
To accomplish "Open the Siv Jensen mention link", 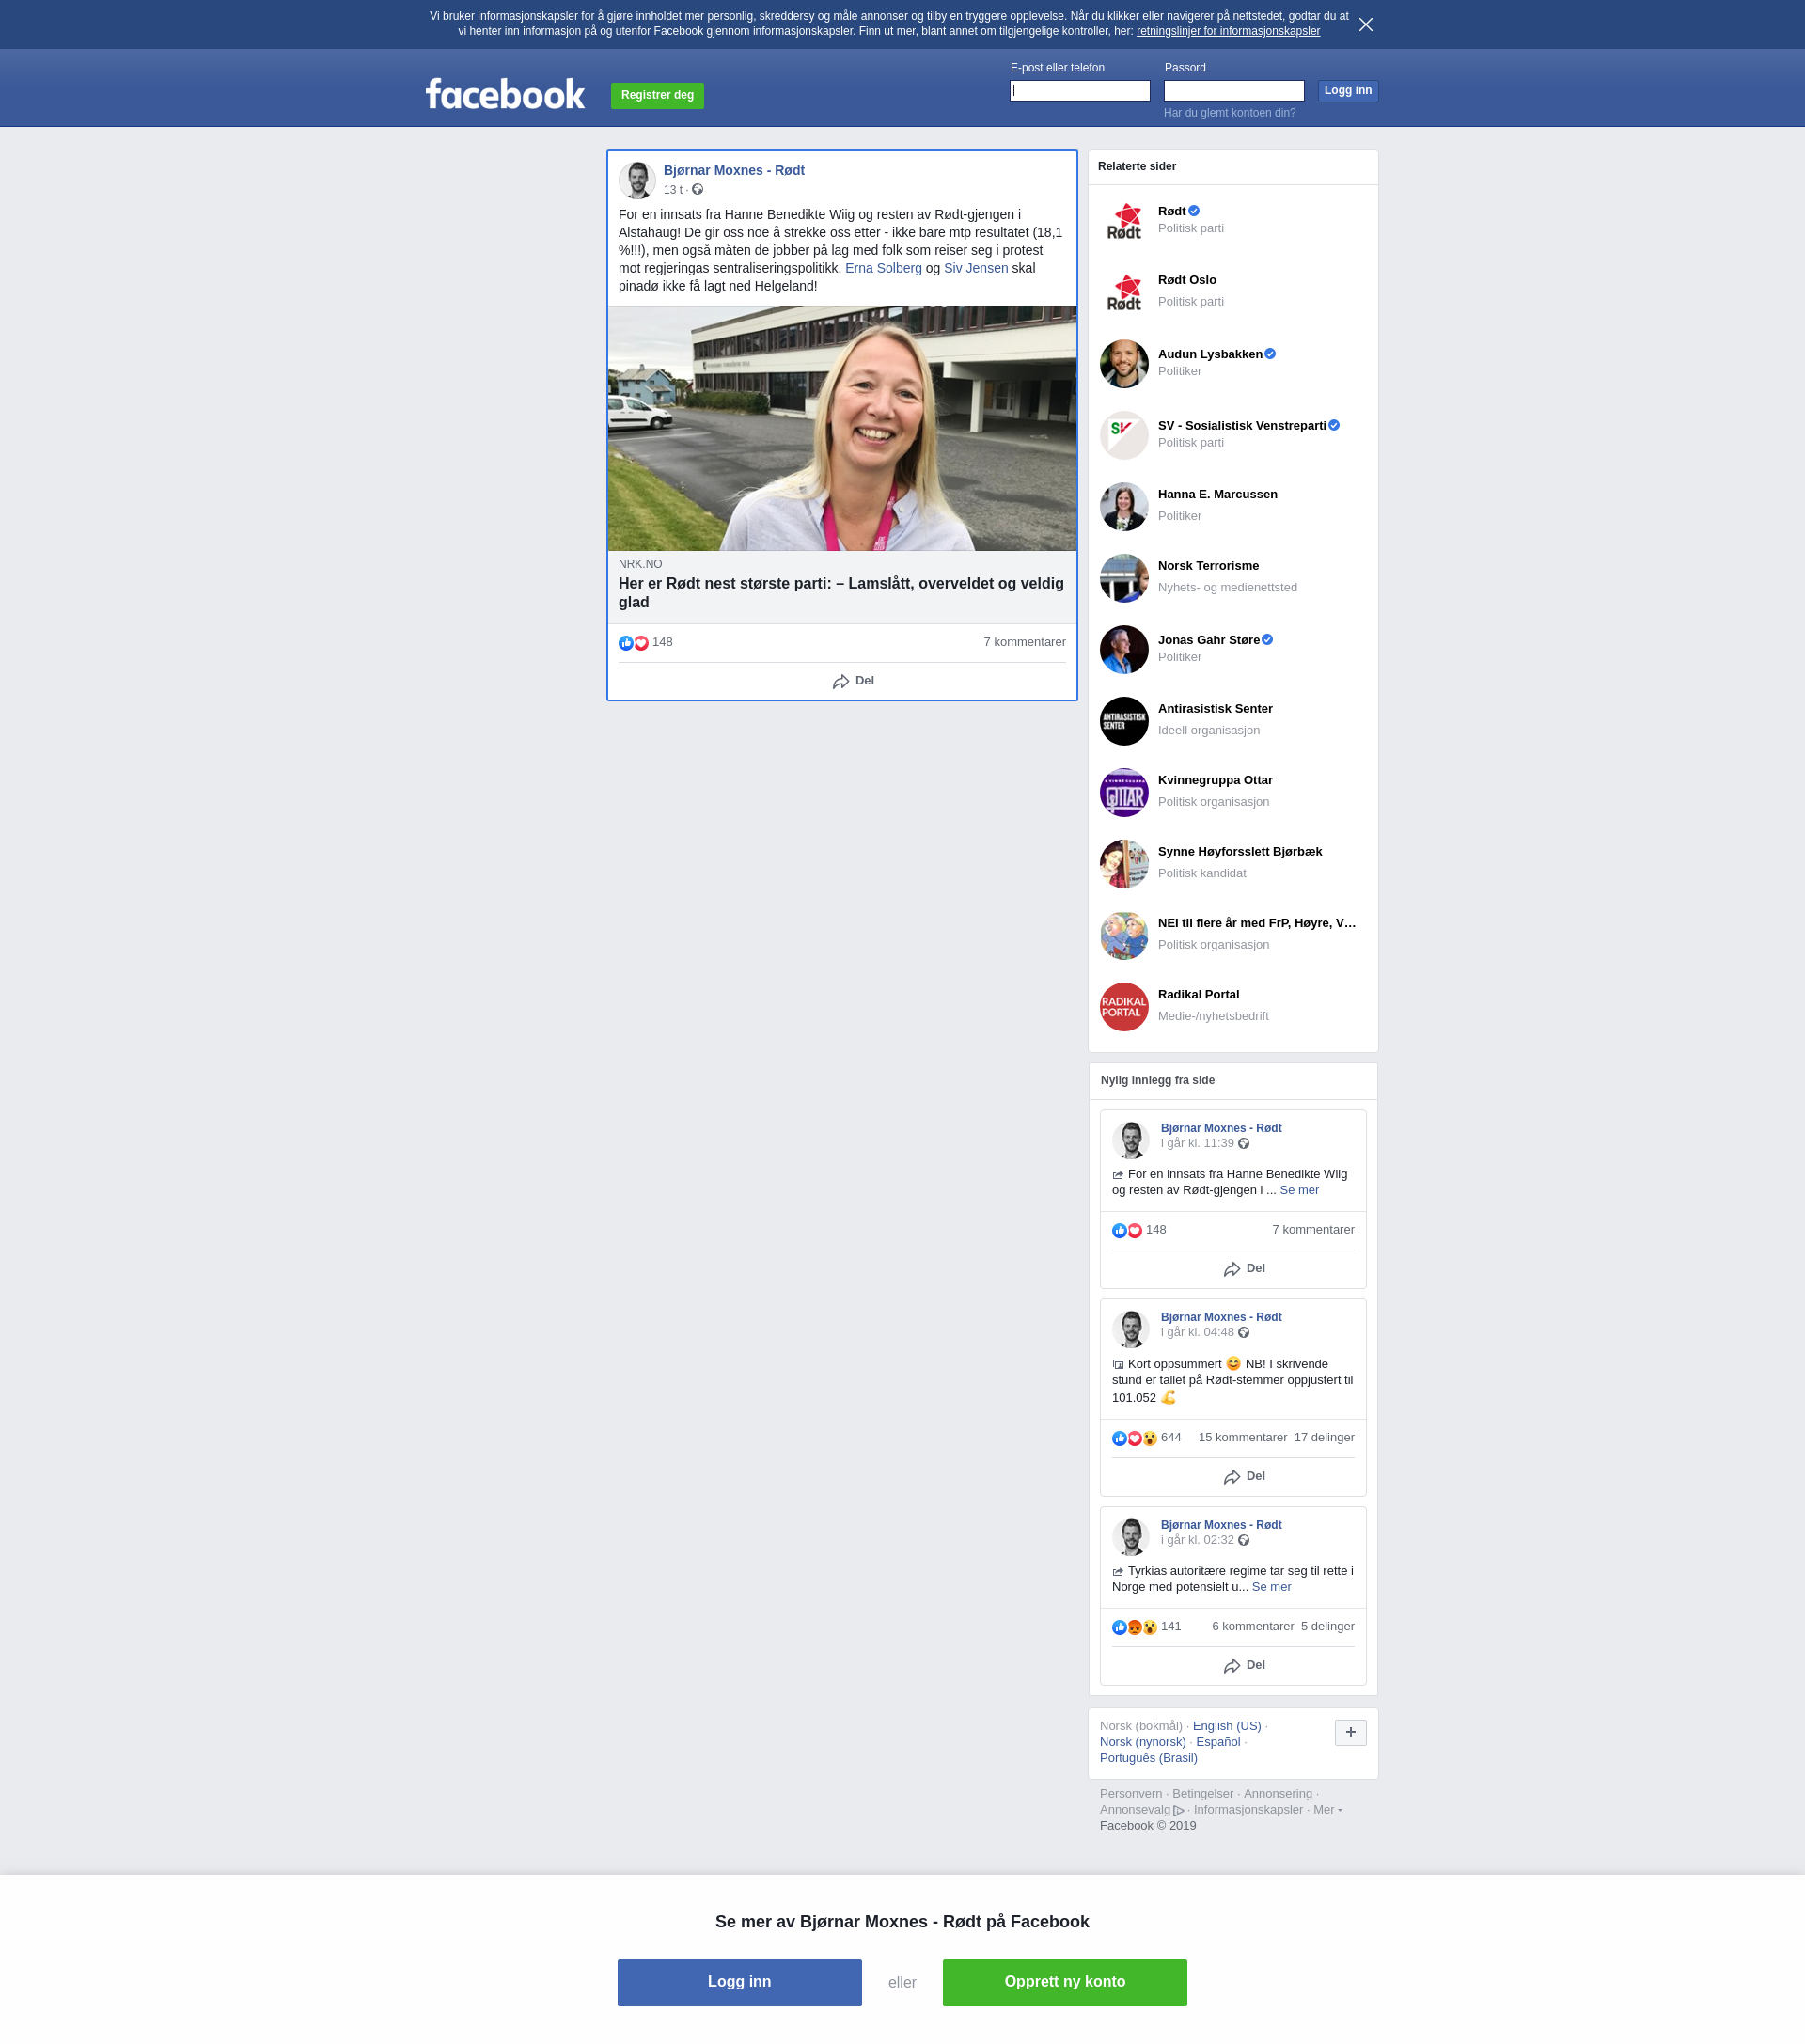I will tap(976, 268).
